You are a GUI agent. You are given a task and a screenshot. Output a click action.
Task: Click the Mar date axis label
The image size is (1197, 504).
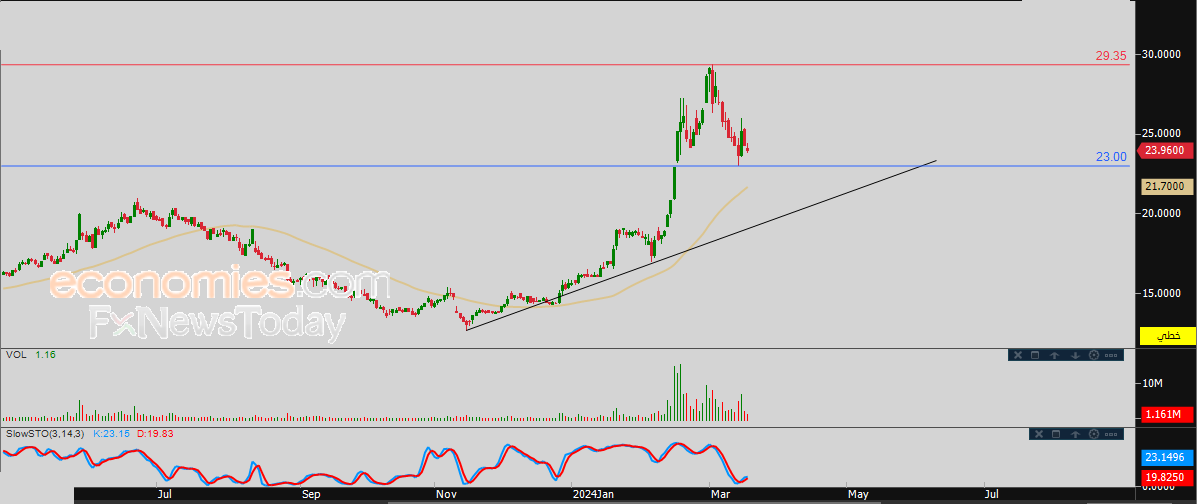click(721, 495)
